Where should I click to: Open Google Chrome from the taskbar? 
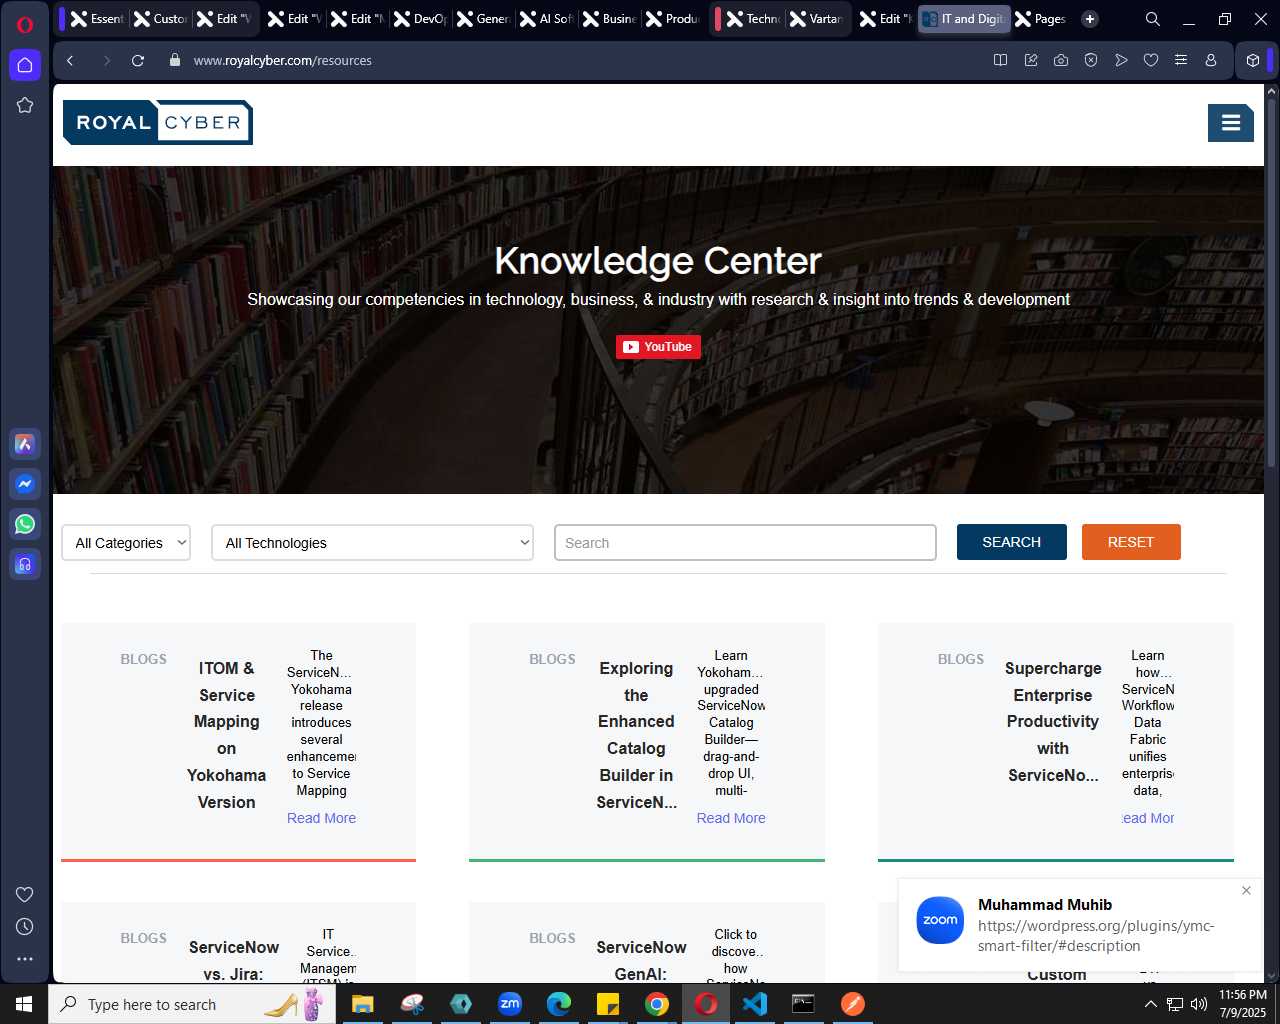[657, 1004]
